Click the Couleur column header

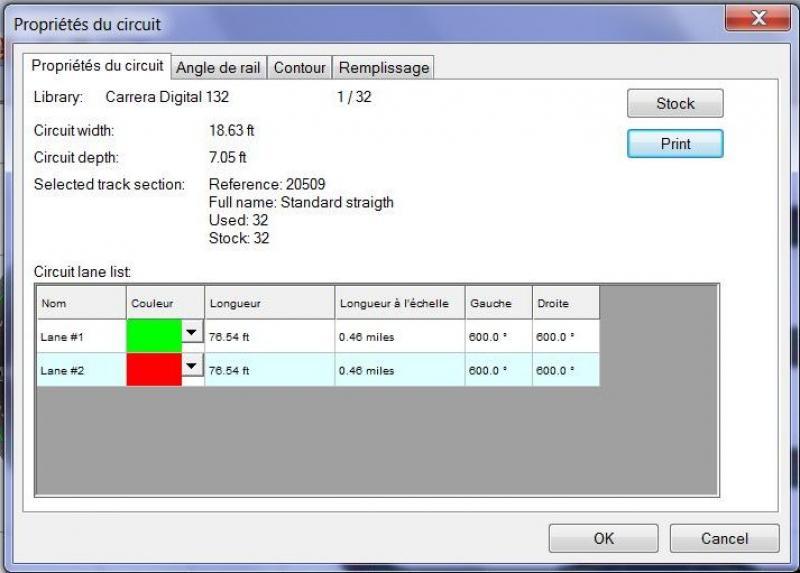165,303
